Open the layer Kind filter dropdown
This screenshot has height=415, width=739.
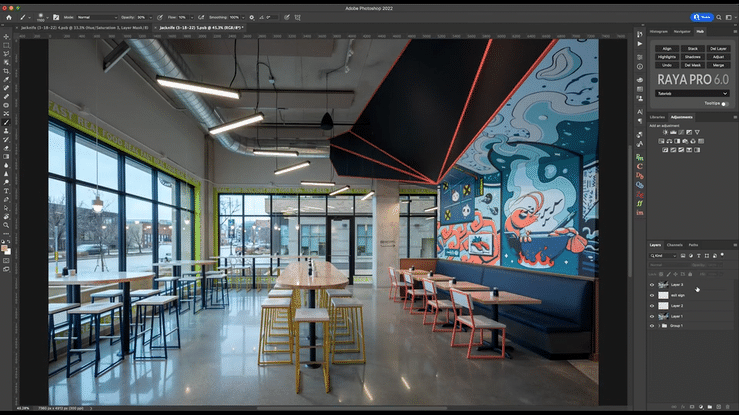(663, 256)
